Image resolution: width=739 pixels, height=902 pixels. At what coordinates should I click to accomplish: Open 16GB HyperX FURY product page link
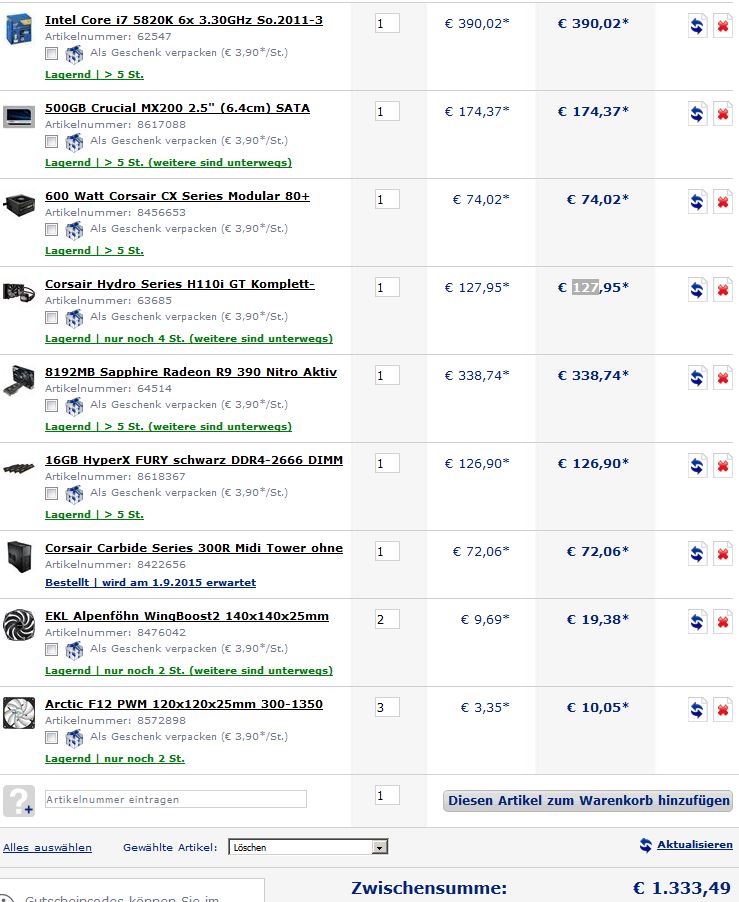pos(194,460)
